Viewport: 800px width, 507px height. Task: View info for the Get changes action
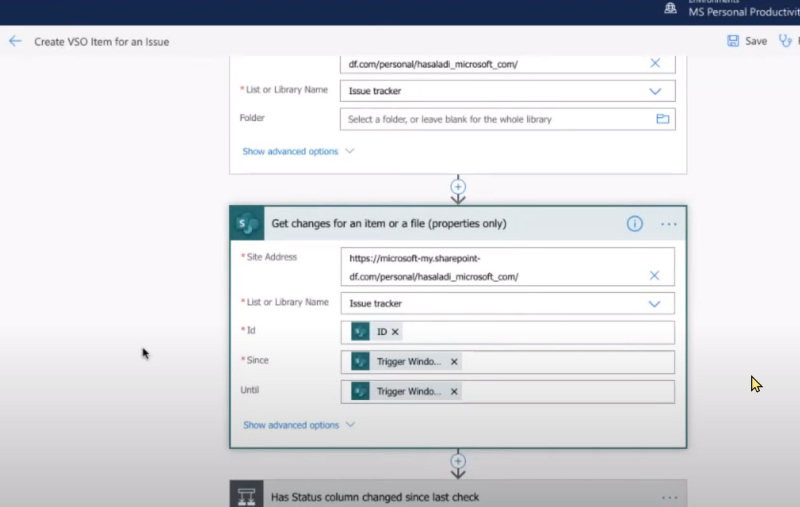coord(635,223)
